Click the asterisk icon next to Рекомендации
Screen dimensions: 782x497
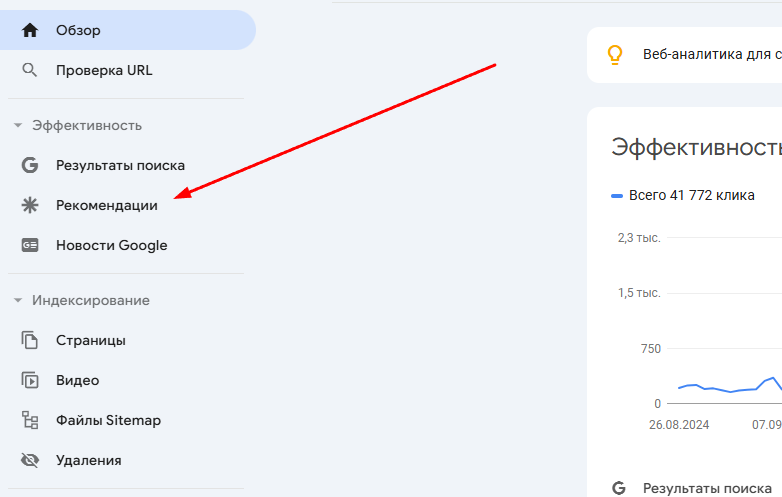point(30,205)
